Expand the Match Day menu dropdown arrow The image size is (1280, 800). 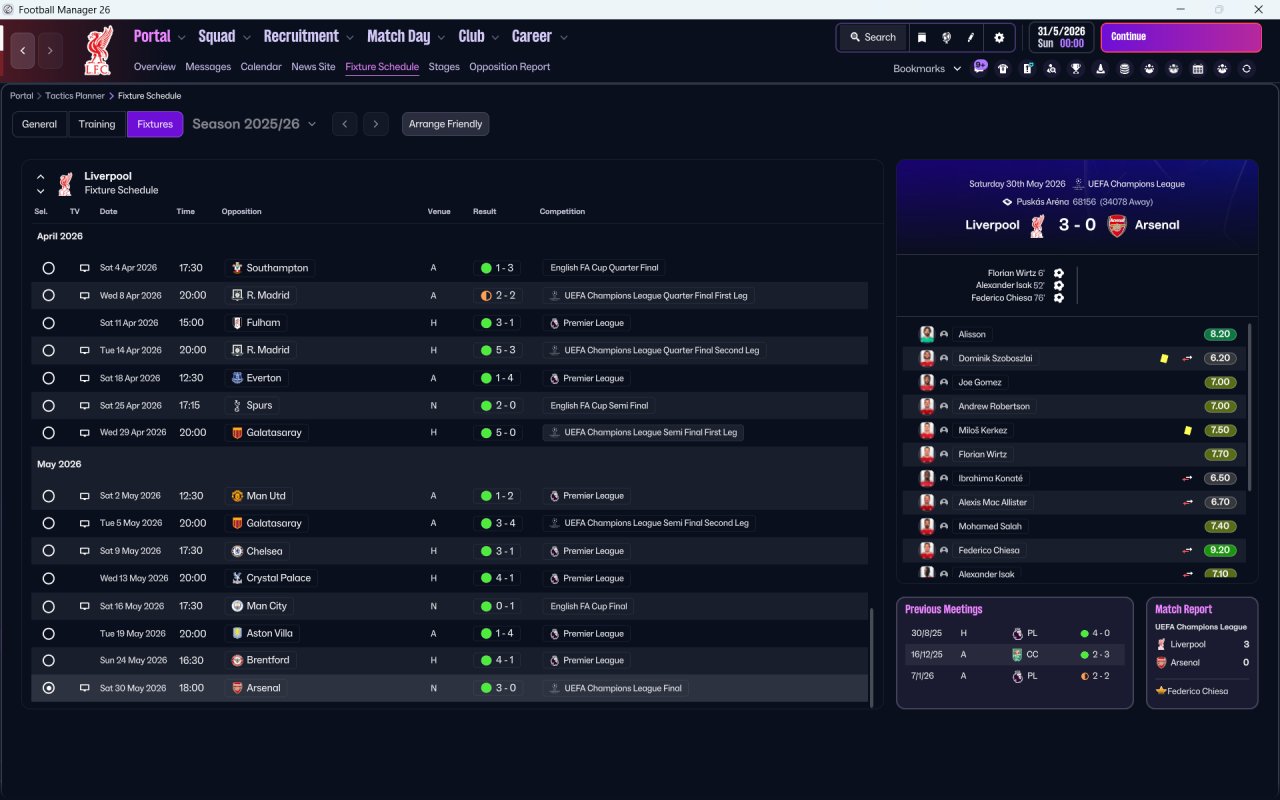click(441, 38)
